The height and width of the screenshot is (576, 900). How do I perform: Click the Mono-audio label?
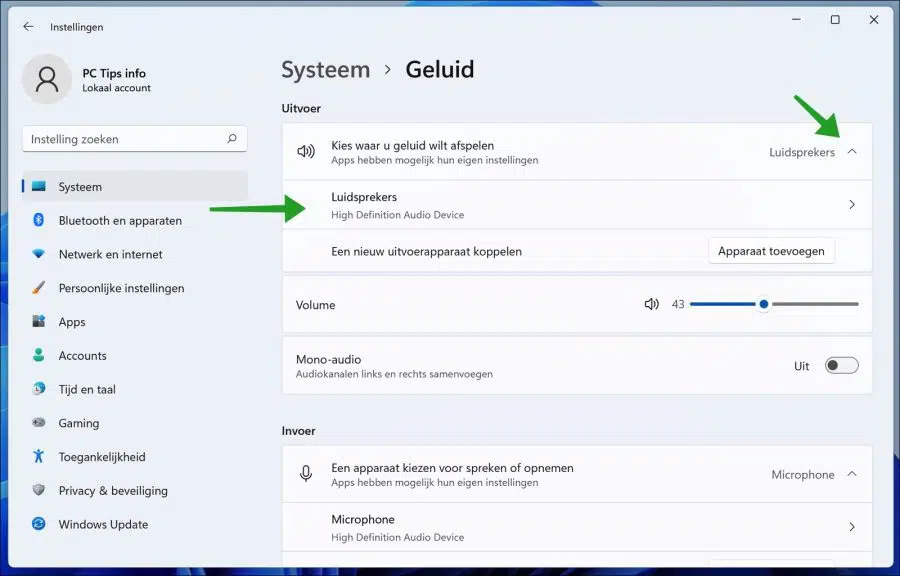click(x=328, y=359)
